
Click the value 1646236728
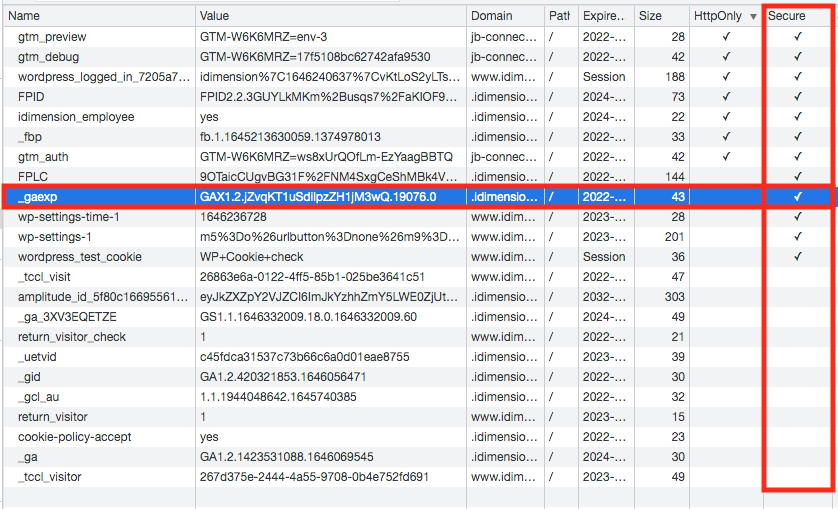point(233,217)
